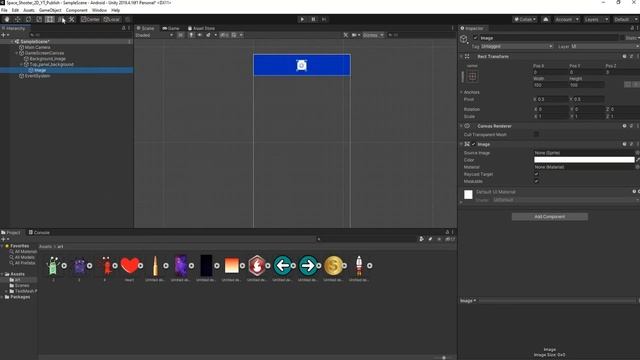The width and height of the screenshot is (640, 360).
Task: Select the Rotate tool in toolbar
Action: pyautogui.click(x=28, y=19)
